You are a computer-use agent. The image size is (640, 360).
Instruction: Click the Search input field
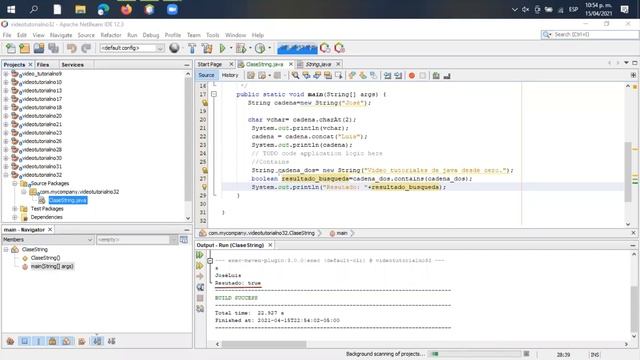[x=590, y=35]
